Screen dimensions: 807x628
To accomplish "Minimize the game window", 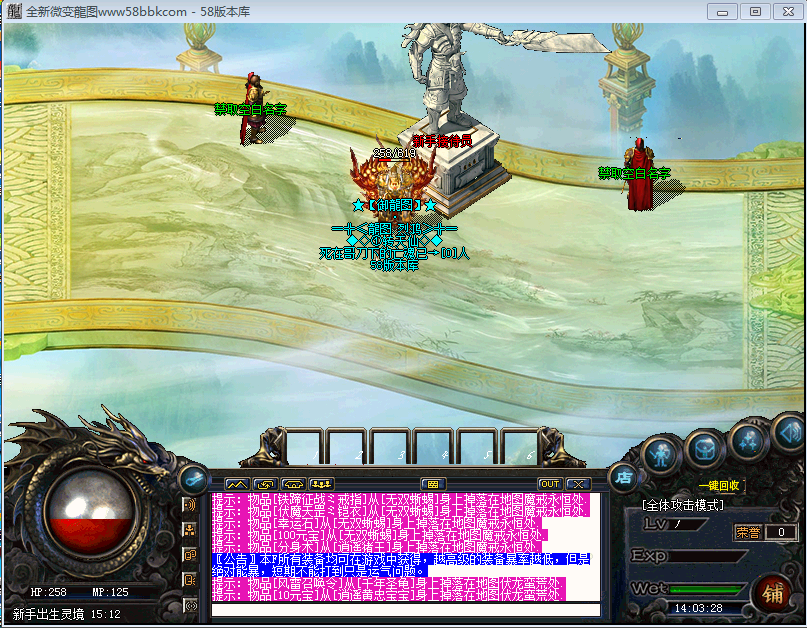I will pyautogui.click(x=722, y=11).
